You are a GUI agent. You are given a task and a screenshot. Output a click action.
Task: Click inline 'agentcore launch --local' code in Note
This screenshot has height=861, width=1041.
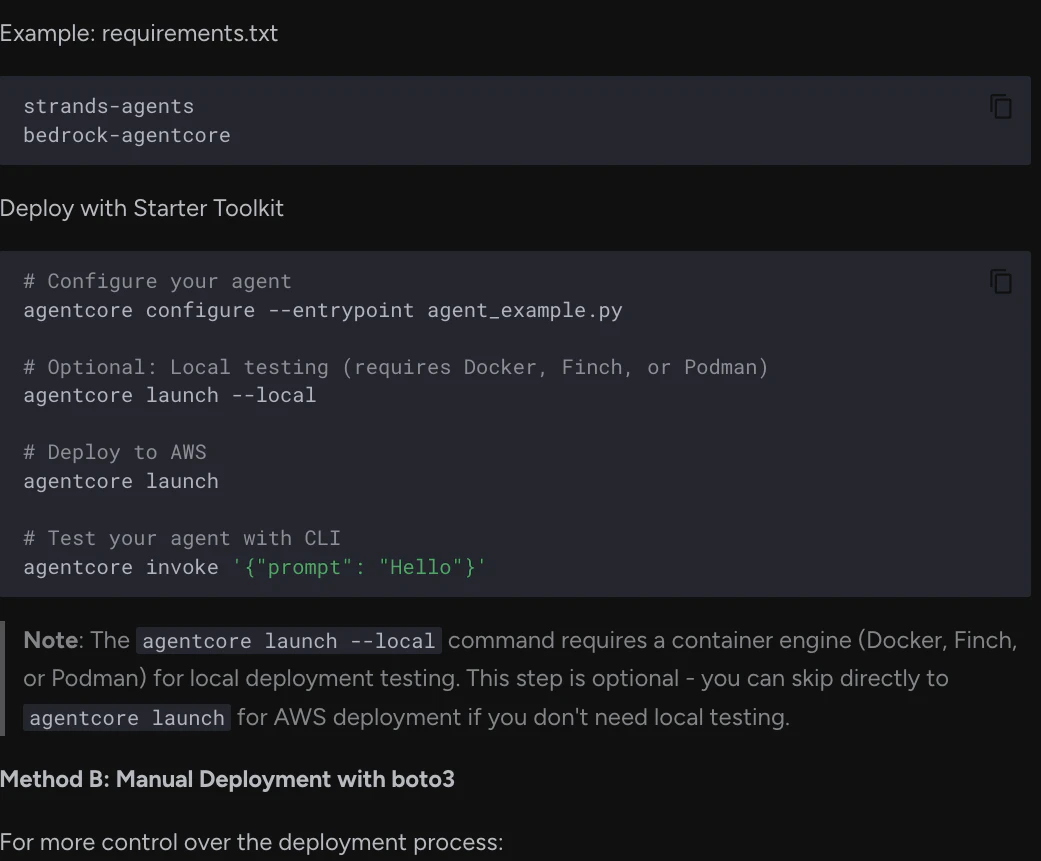(290, 641)
